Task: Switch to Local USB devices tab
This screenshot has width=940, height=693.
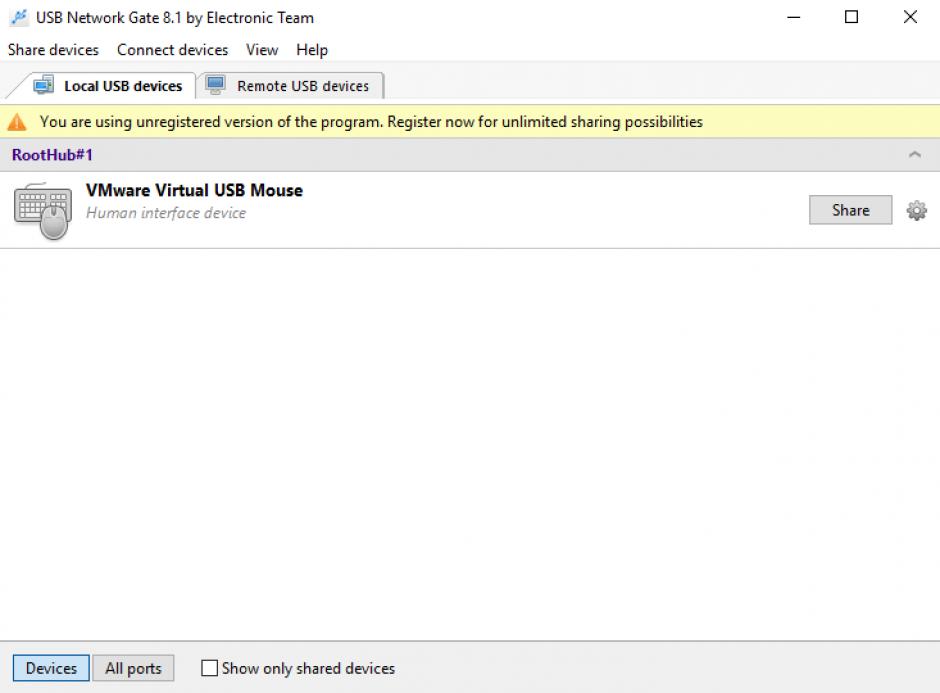Action: [108, 86]
